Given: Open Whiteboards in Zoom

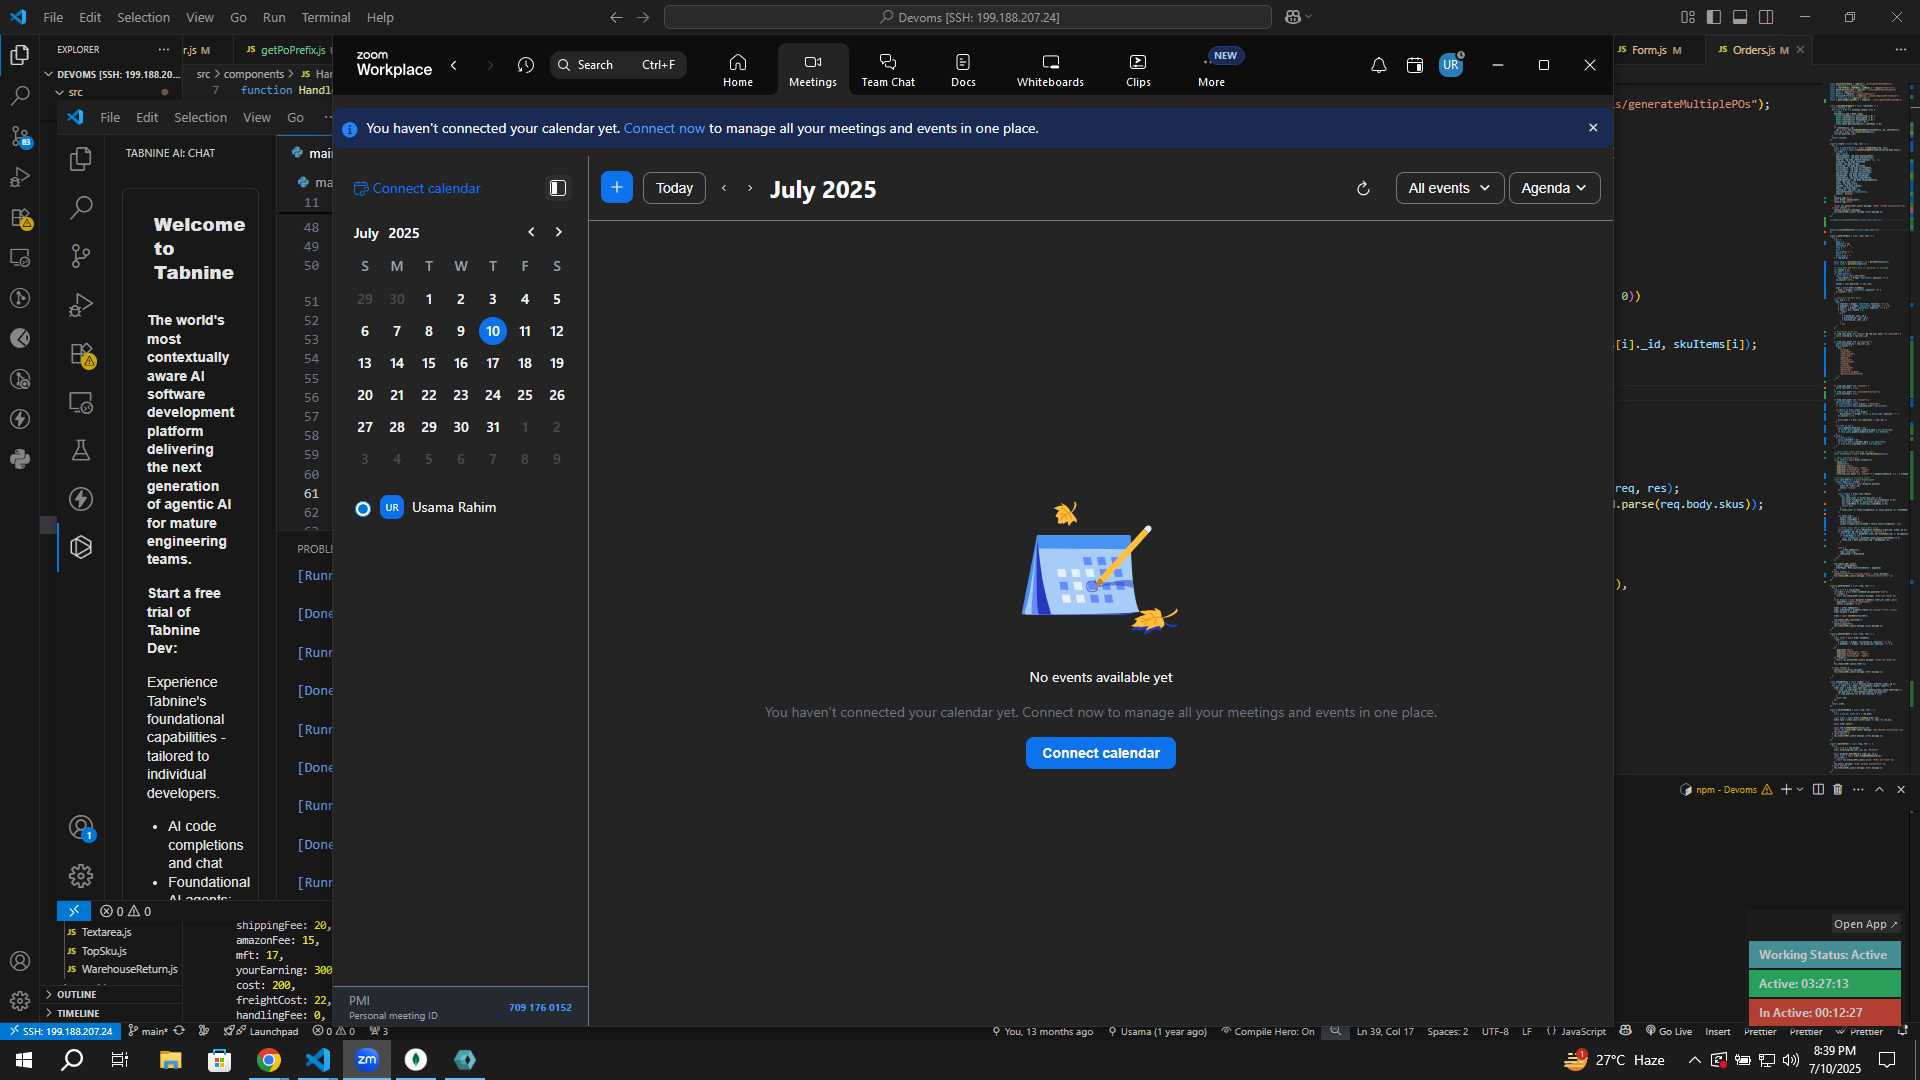Looking at the screenshot, I should (x=1050, y=70).
